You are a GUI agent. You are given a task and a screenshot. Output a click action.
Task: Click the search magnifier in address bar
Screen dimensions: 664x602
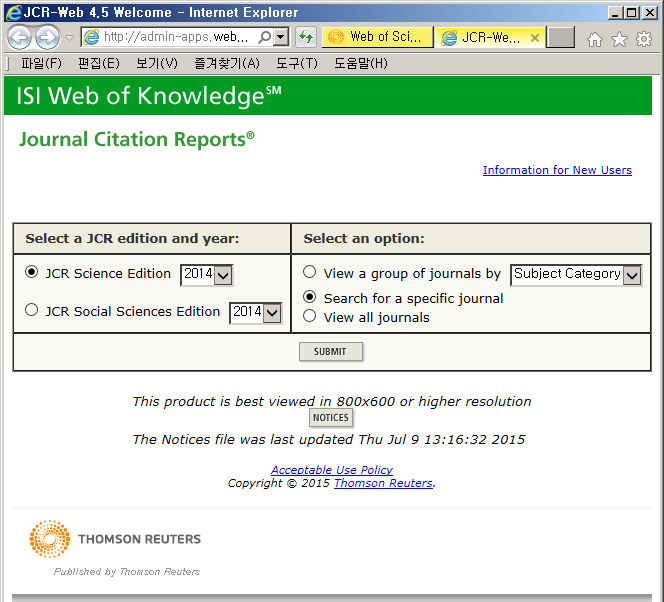click(x=265, y=37)
